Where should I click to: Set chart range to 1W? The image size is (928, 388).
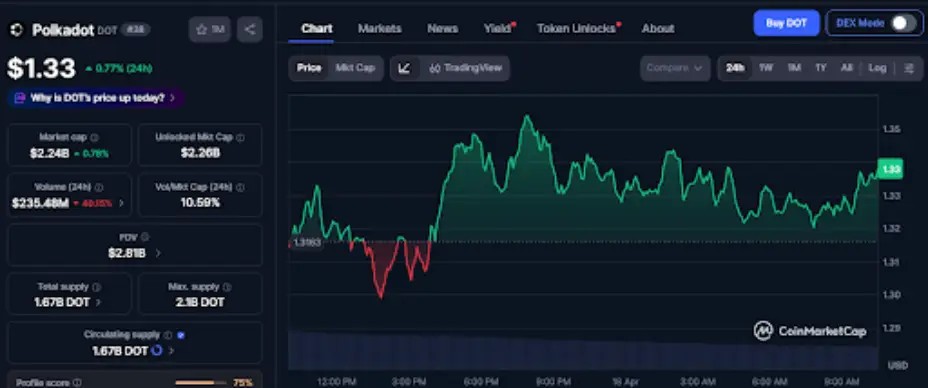766,68
